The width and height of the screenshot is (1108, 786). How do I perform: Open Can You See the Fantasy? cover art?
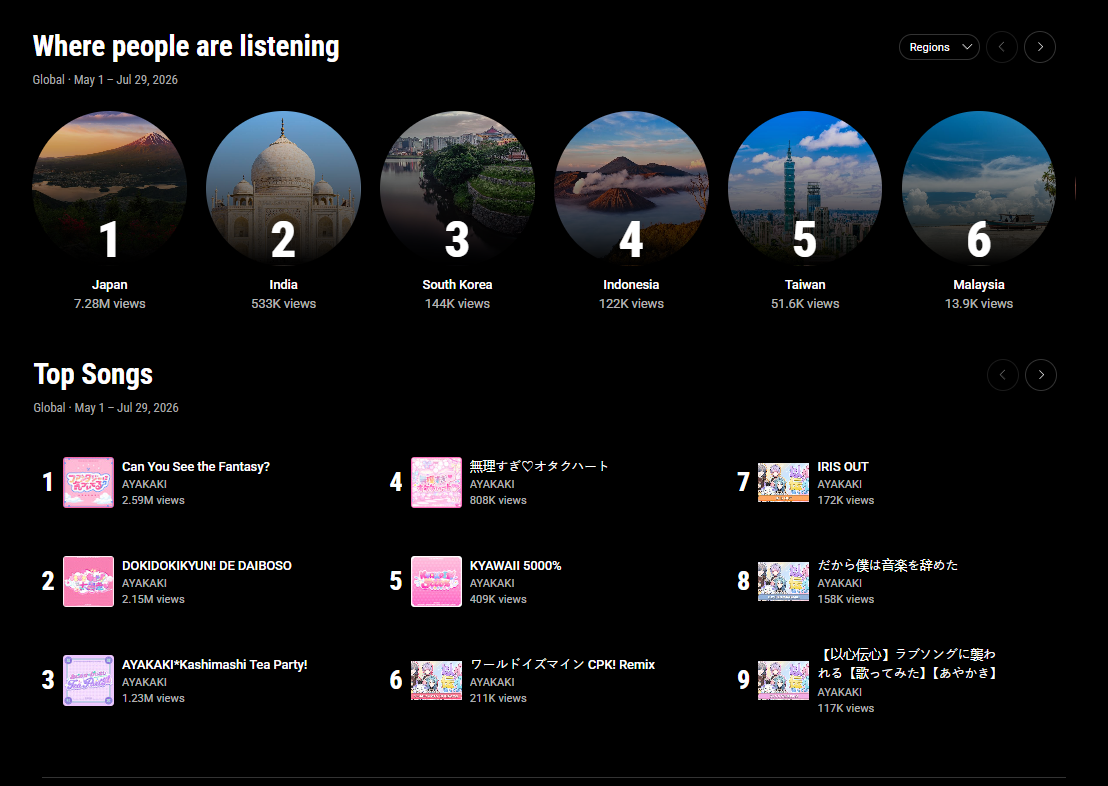tap(88, 483)
